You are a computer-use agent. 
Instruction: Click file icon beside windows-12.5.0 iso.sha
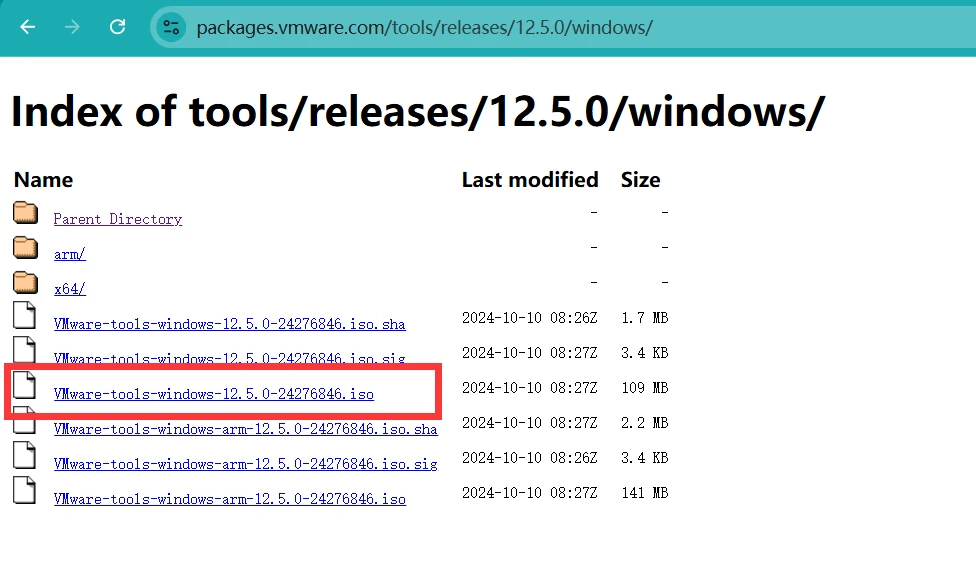24,315
